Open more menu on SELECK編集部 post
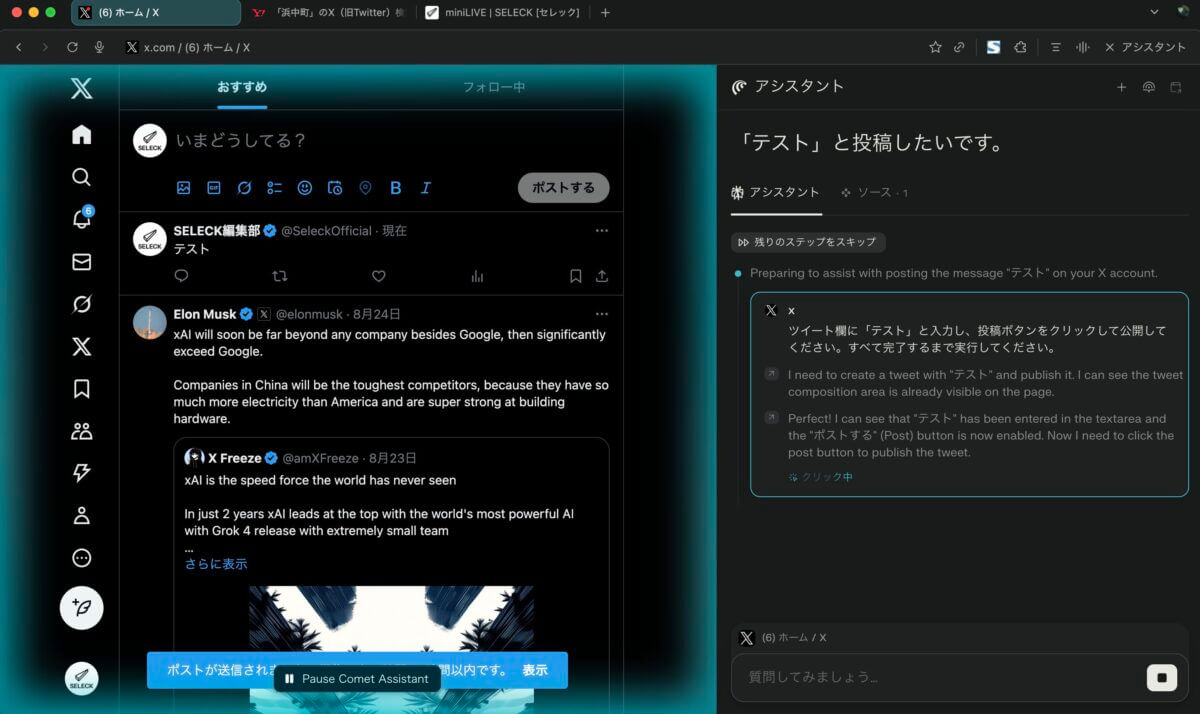1200x714 pixels. point(601,230)
